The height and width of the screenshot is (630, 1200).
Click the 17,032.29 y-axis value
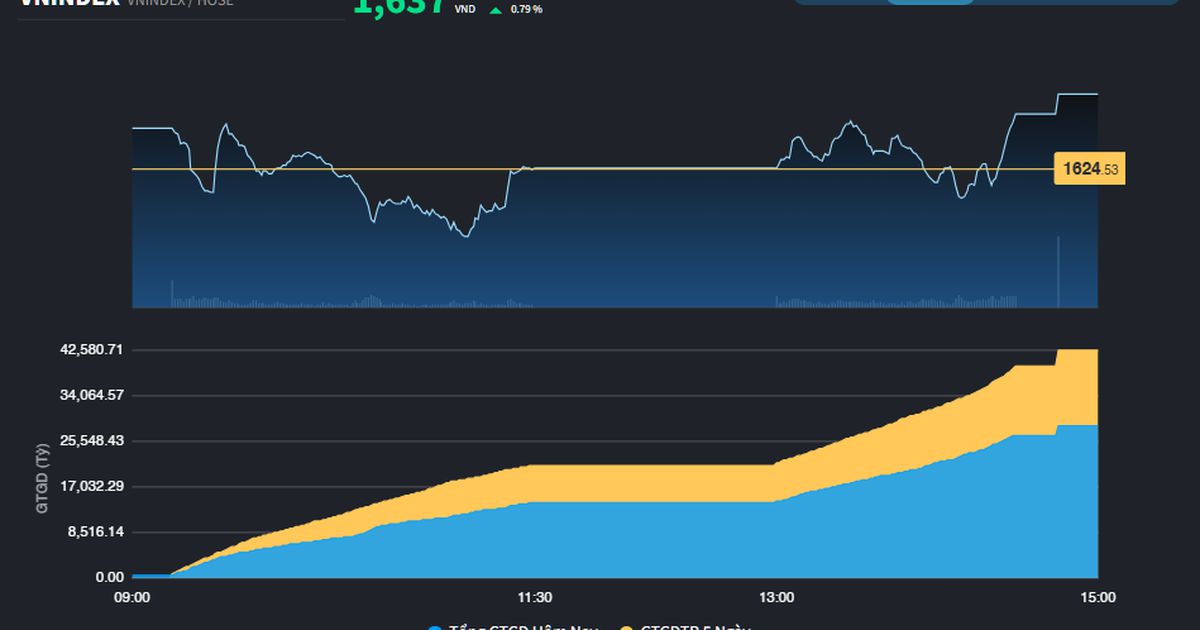click(89, 486)
